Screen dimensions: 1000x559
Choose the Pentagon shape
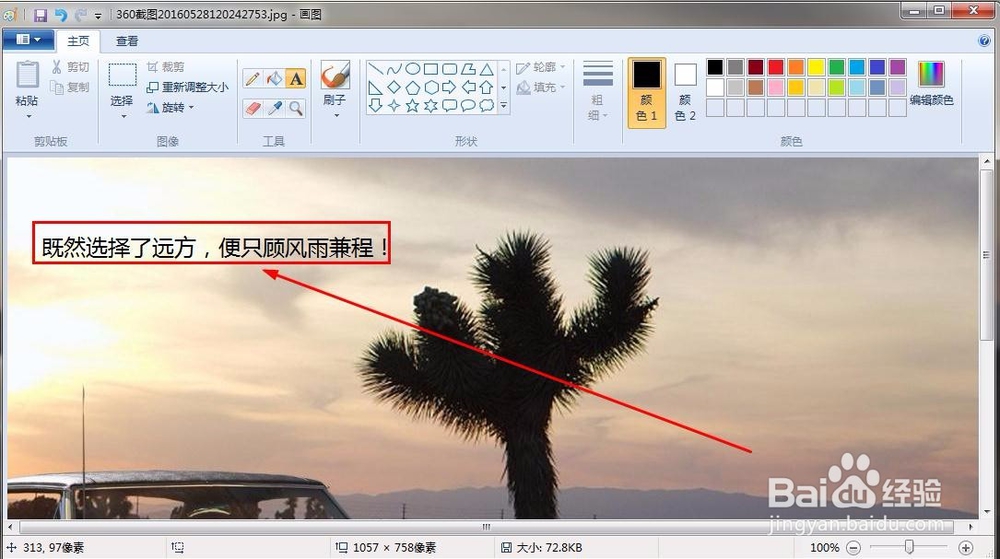(413, 87)
